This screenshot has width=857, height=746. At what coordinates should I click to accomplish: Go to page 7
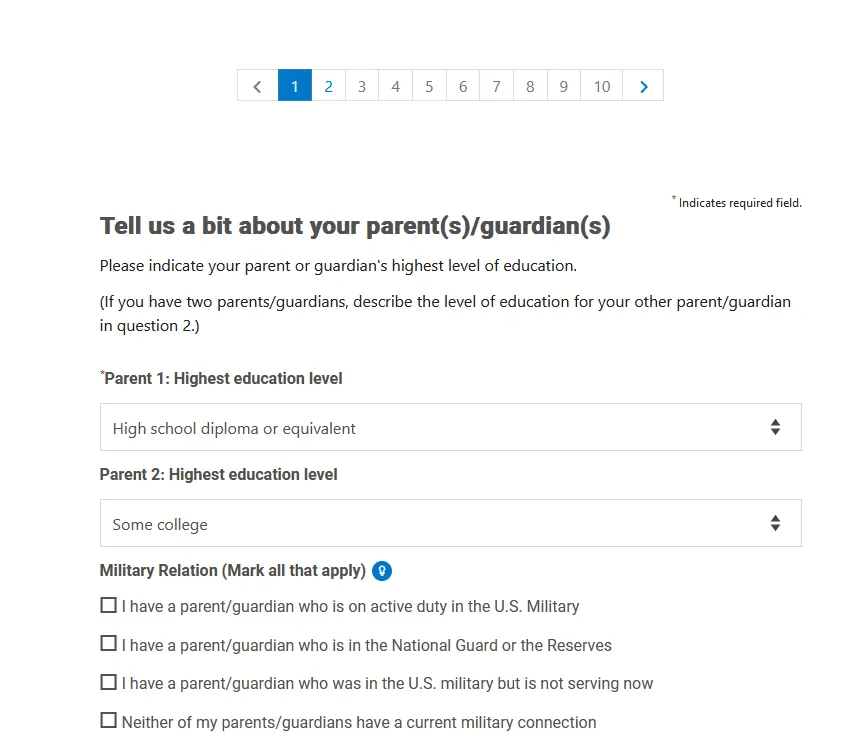[x=496, y=86]
